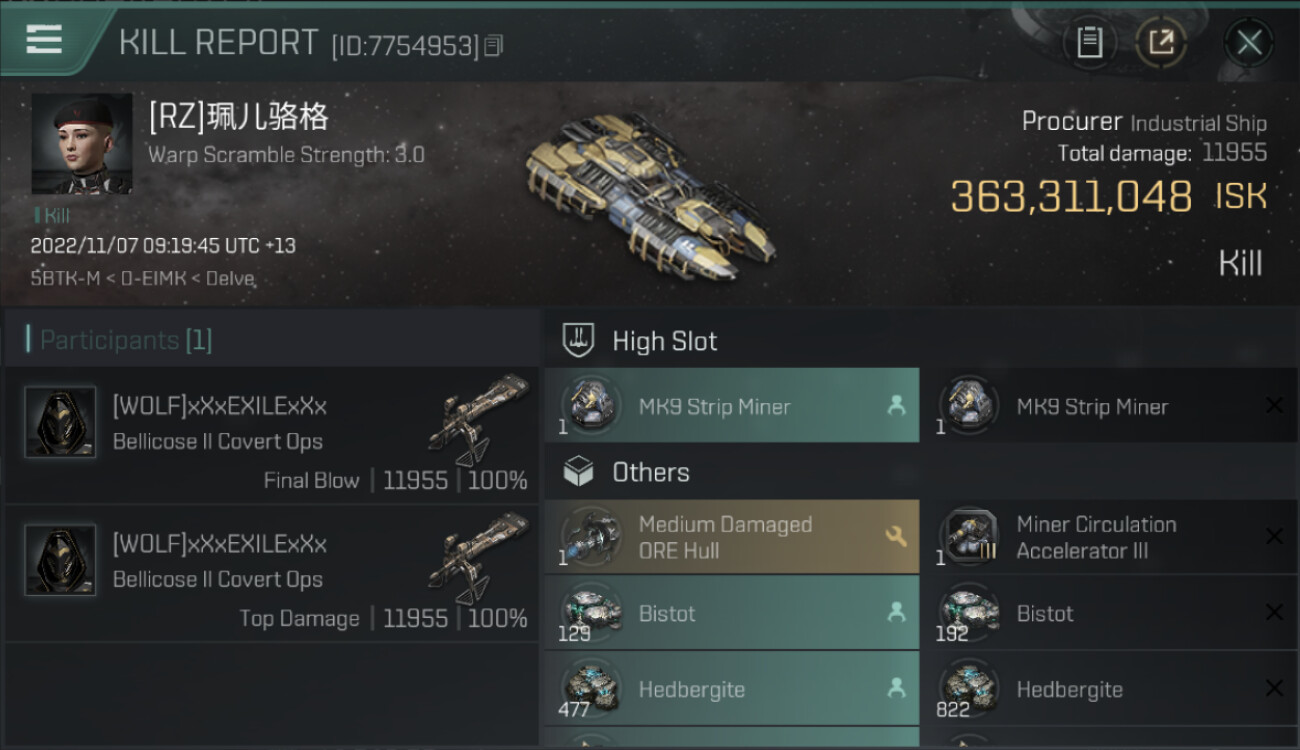Screen dimensions: 1300x750
Task: Click the wrench icon on ORE Hull
Action: pyautogui.click(x=896, y=537)
